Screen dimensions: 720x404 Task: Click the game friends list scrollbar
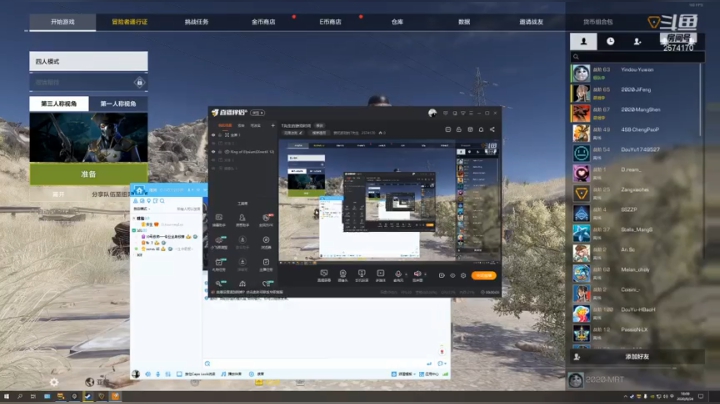pyautogui.click(x=701, y=100)
